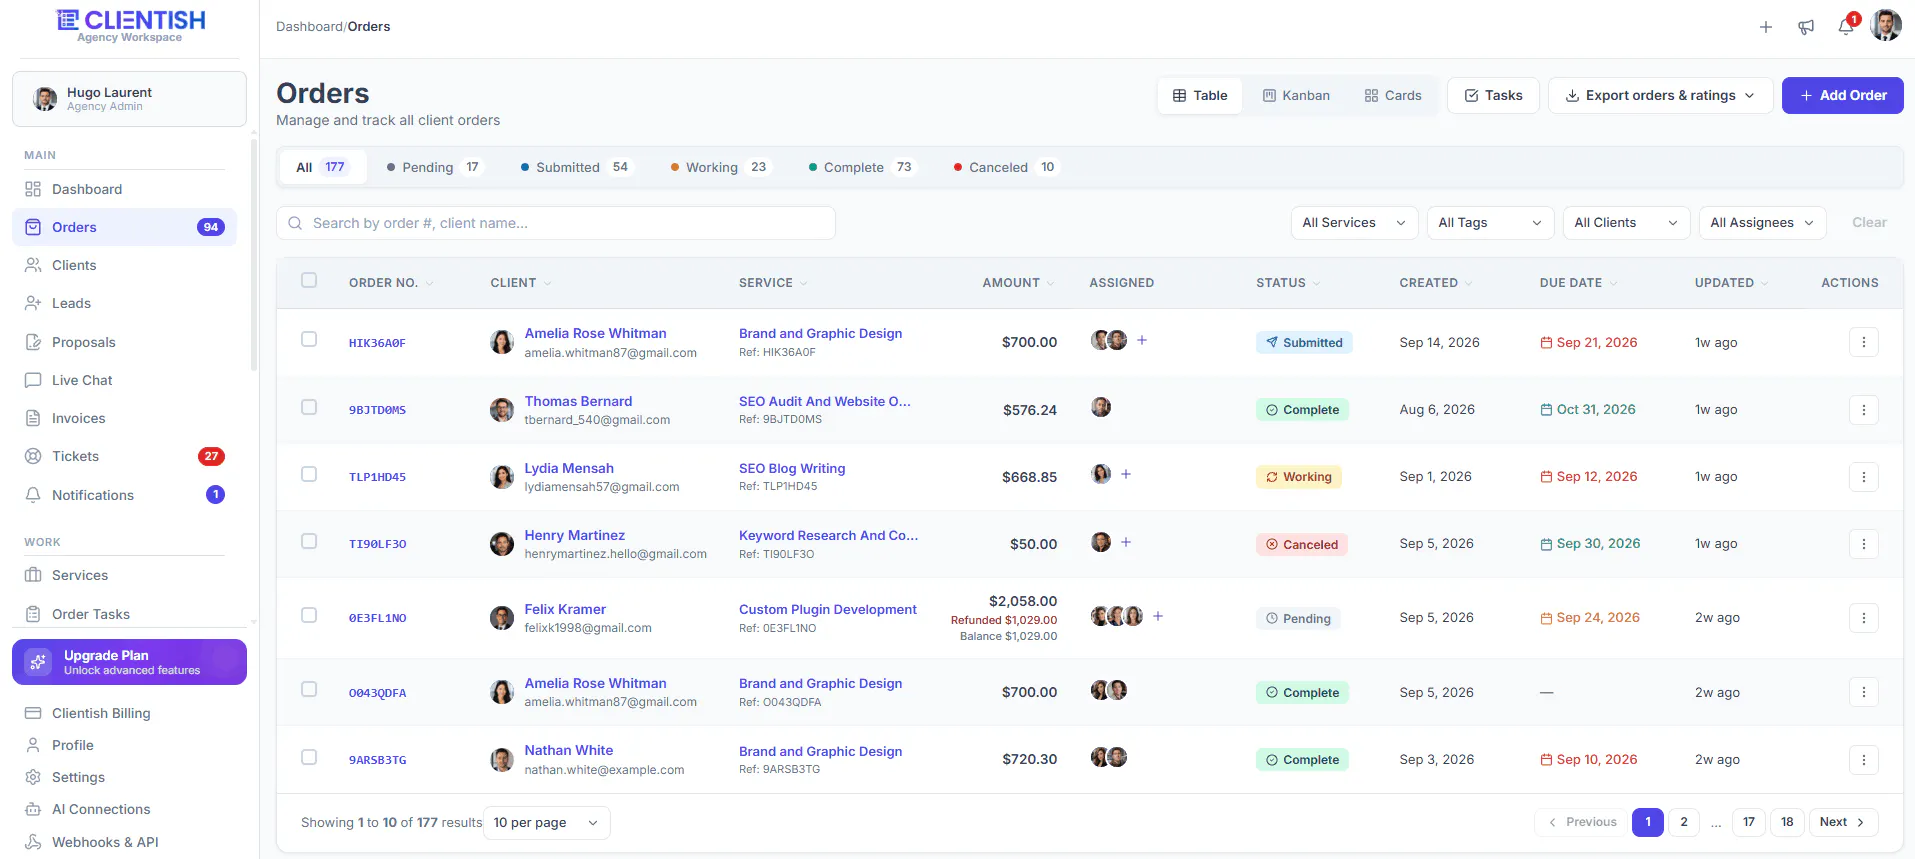
Task: Expand the 10 per page dropdown
Action: pyautogui.click(x=546, y=823)
